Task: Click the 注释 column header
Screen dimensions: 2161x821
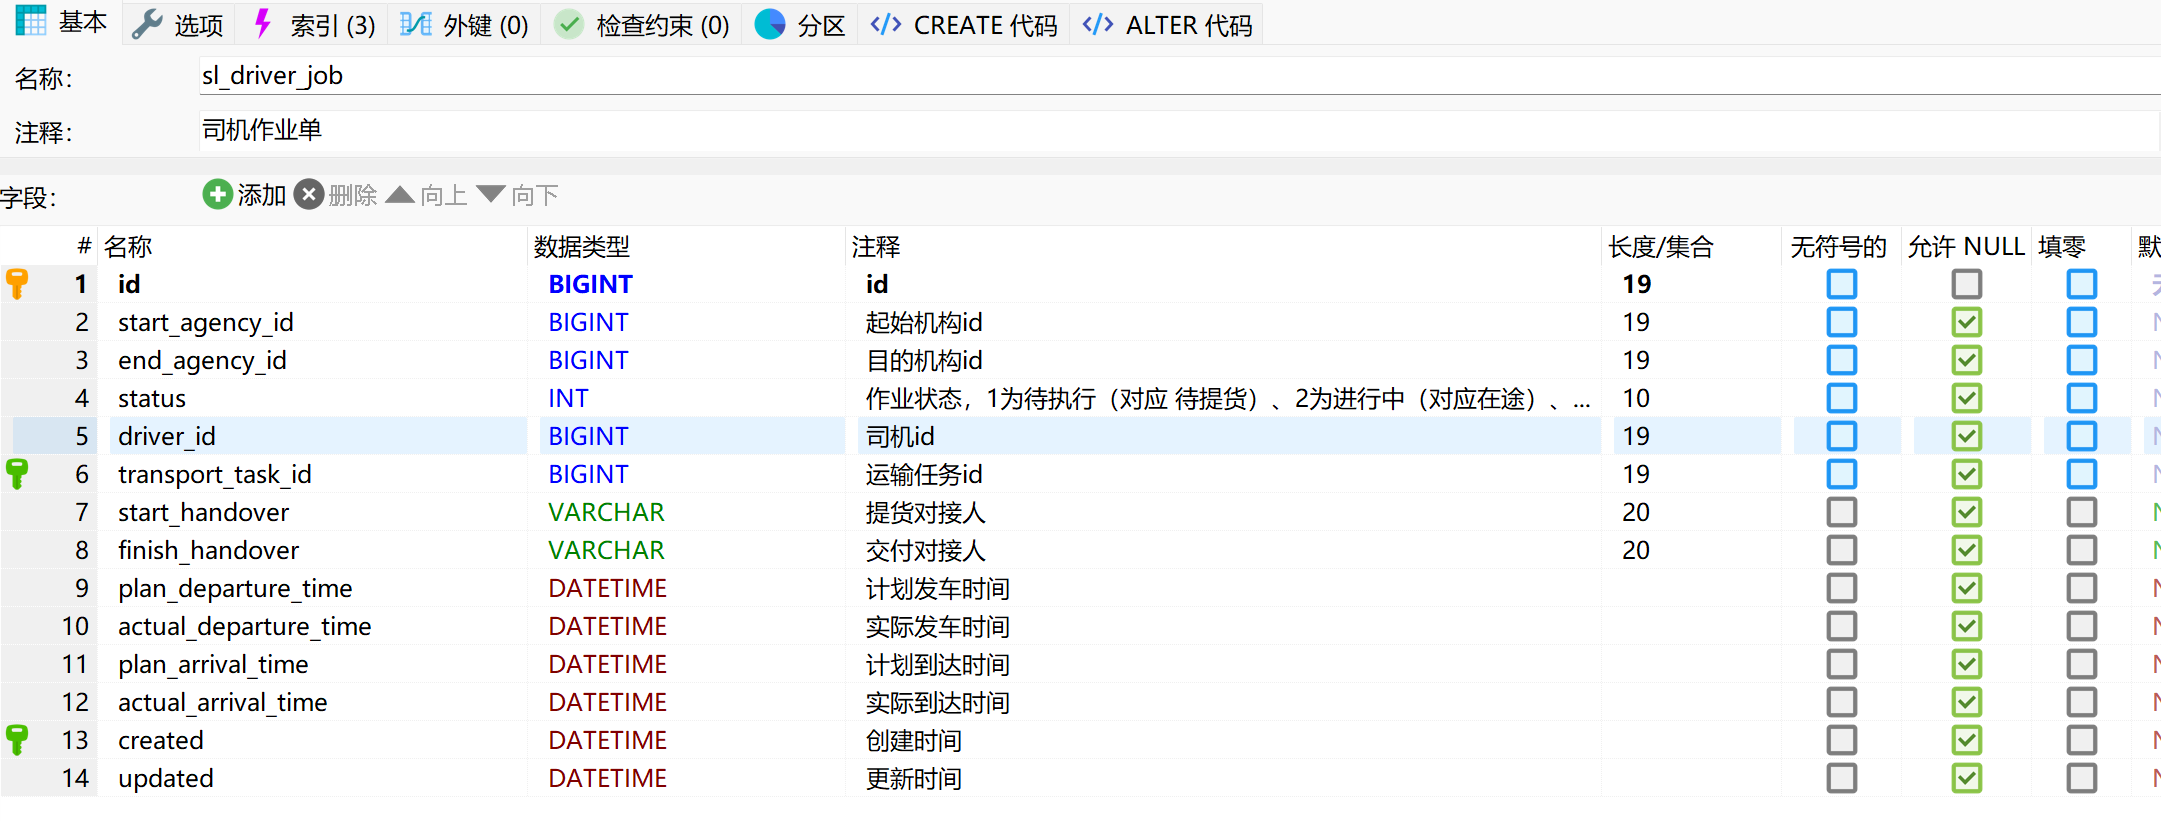Action: pos(876,247)
